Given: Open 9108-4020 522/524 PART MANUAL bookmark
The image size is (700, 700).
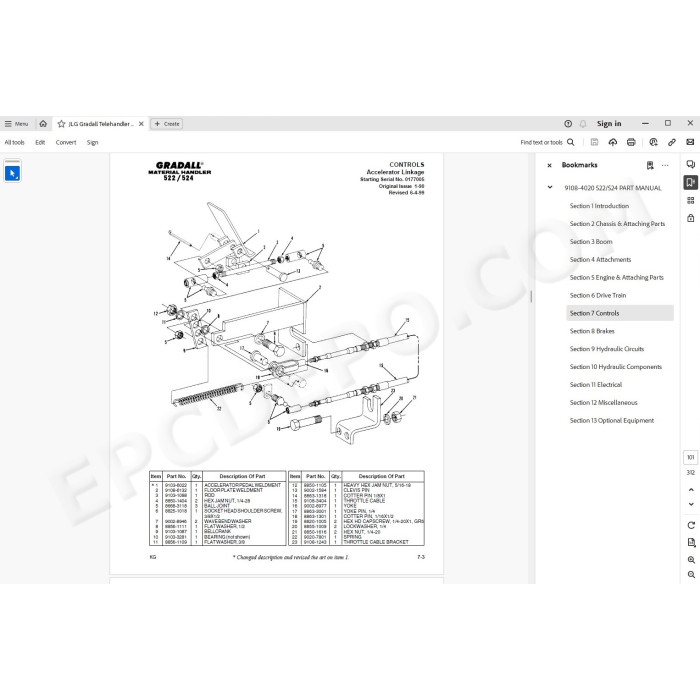Looking at the screenshot, I should click(x=612, y=188).
